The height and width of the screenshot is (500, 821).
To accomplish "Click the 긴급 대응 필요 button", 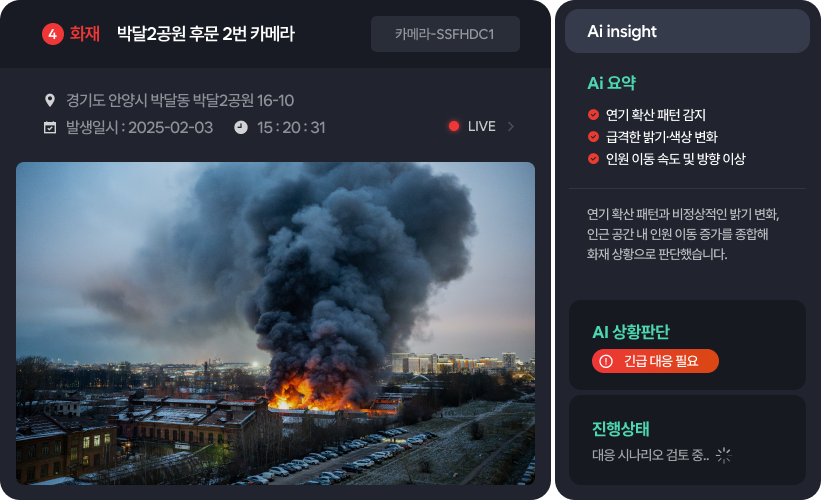I will 655,361.
